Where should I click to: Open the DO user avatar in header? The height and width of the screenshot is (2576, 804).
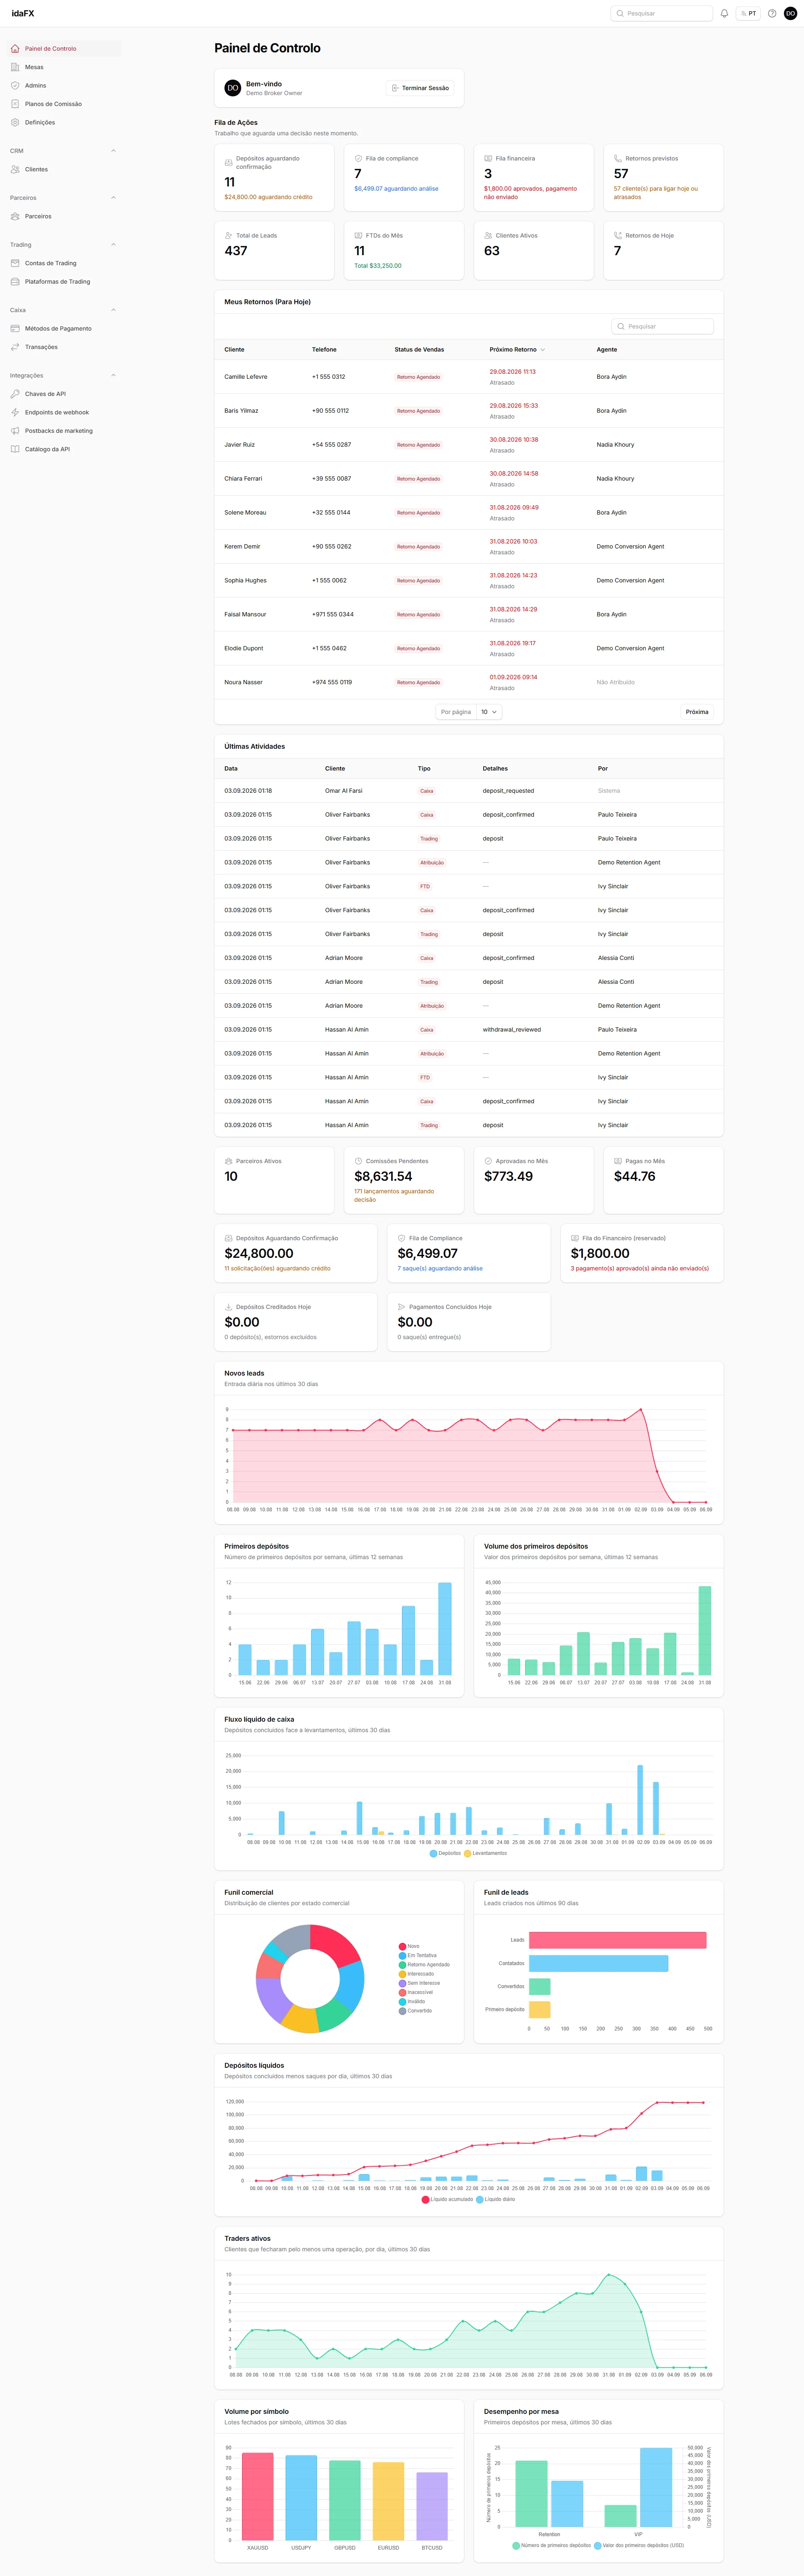pyautogui.click(x=790, y=13)
